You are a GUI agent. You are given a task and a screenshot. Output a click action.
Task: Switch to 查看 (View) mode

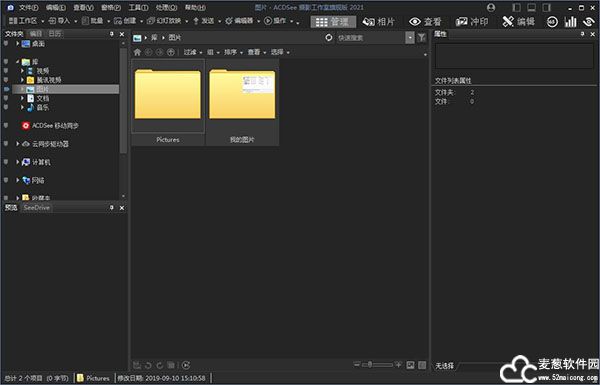click(x=425, y=21)
